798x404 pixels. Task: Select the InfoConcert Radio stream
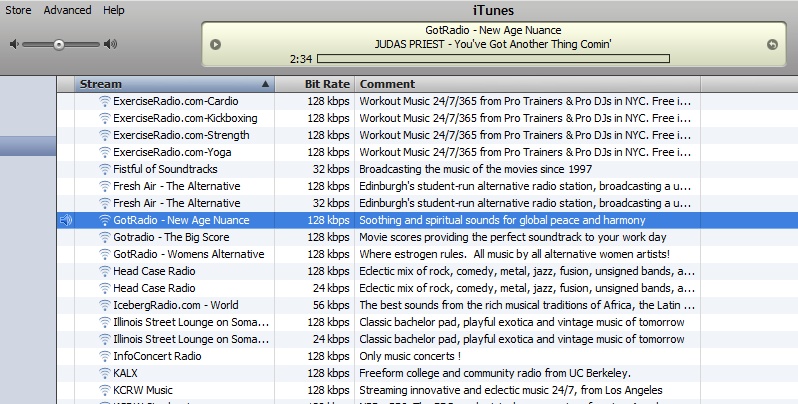(x=157, y=356)
